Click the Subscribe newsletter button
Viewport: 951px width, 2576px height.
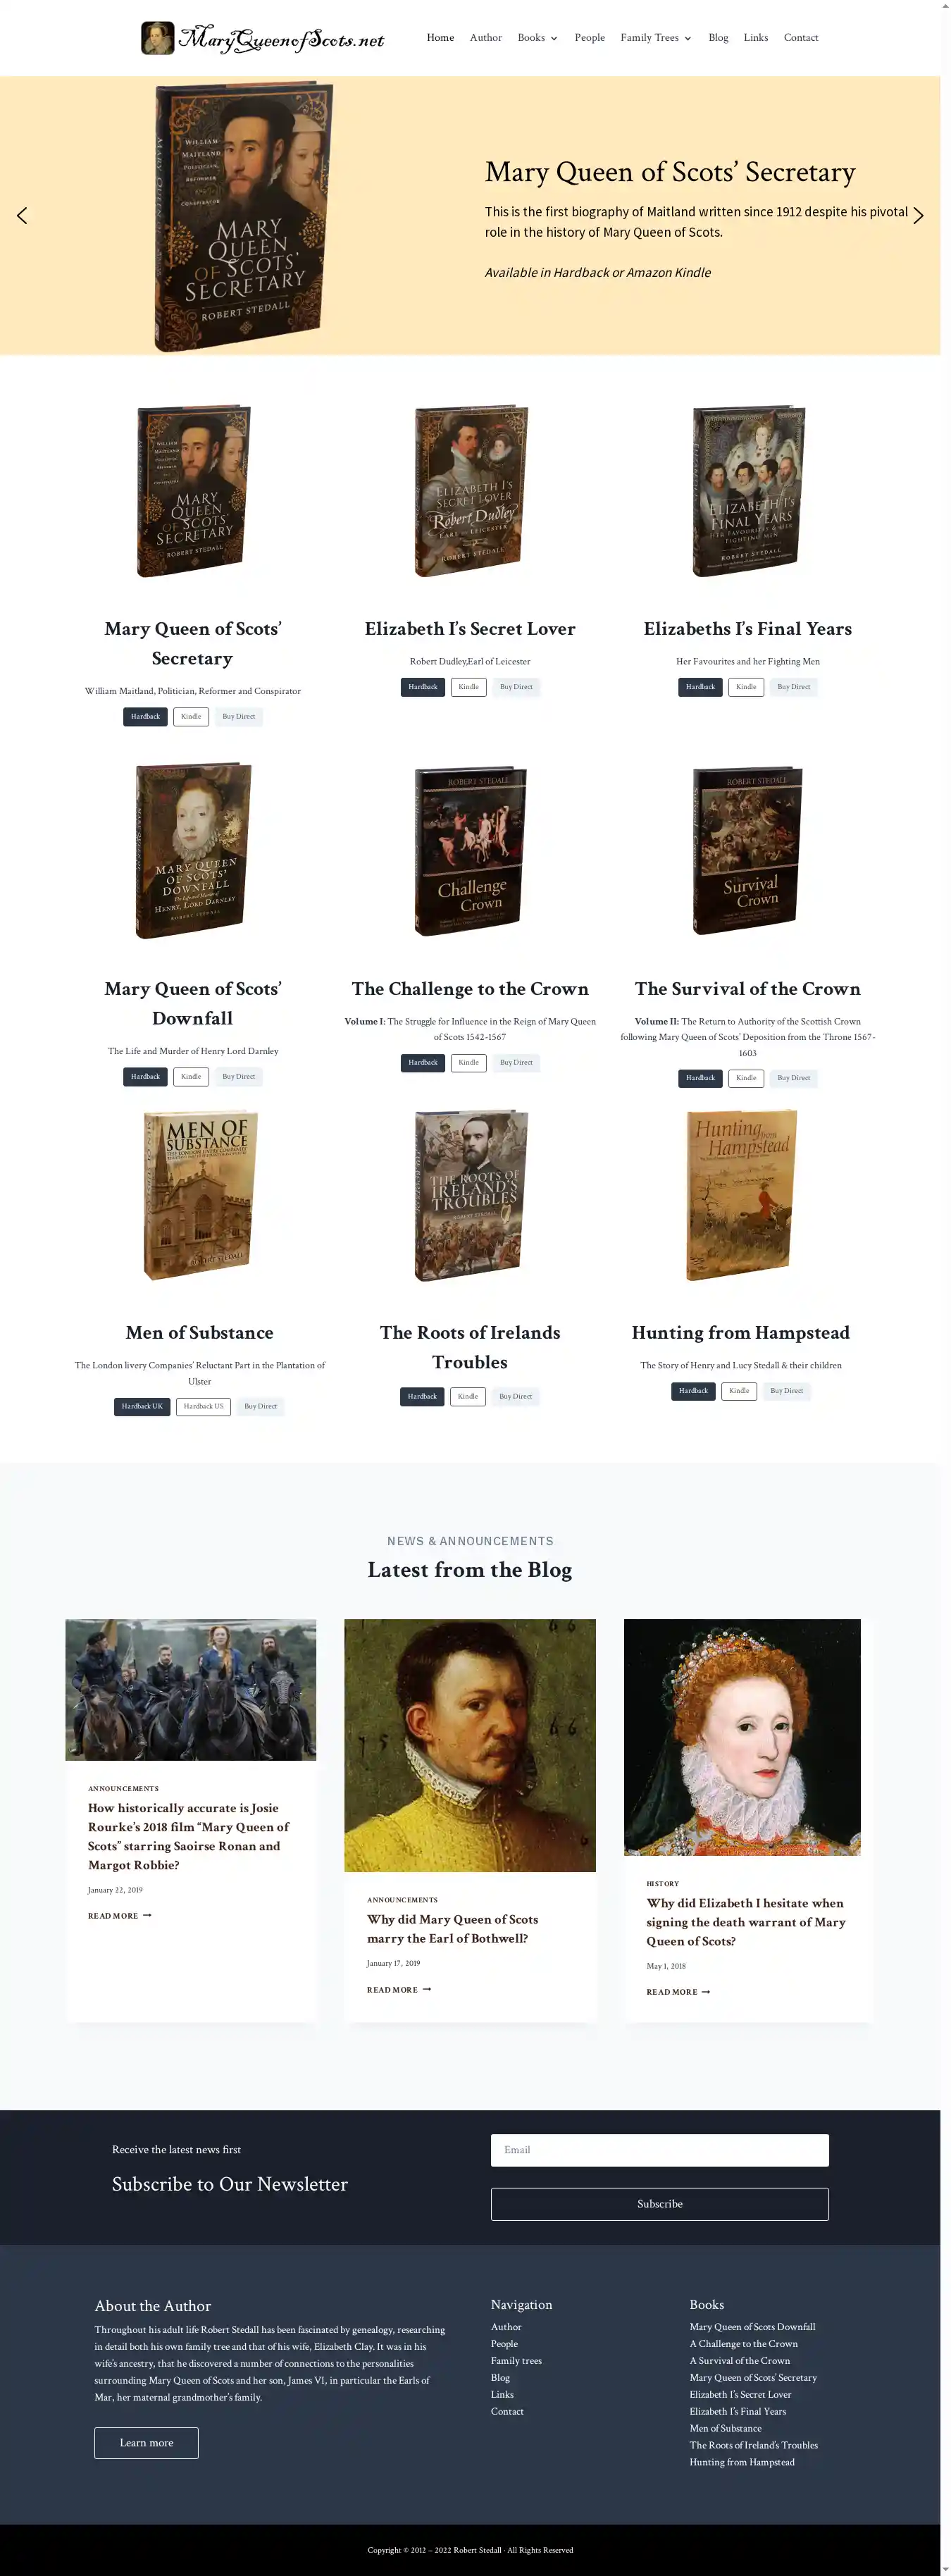(660, 2204)
